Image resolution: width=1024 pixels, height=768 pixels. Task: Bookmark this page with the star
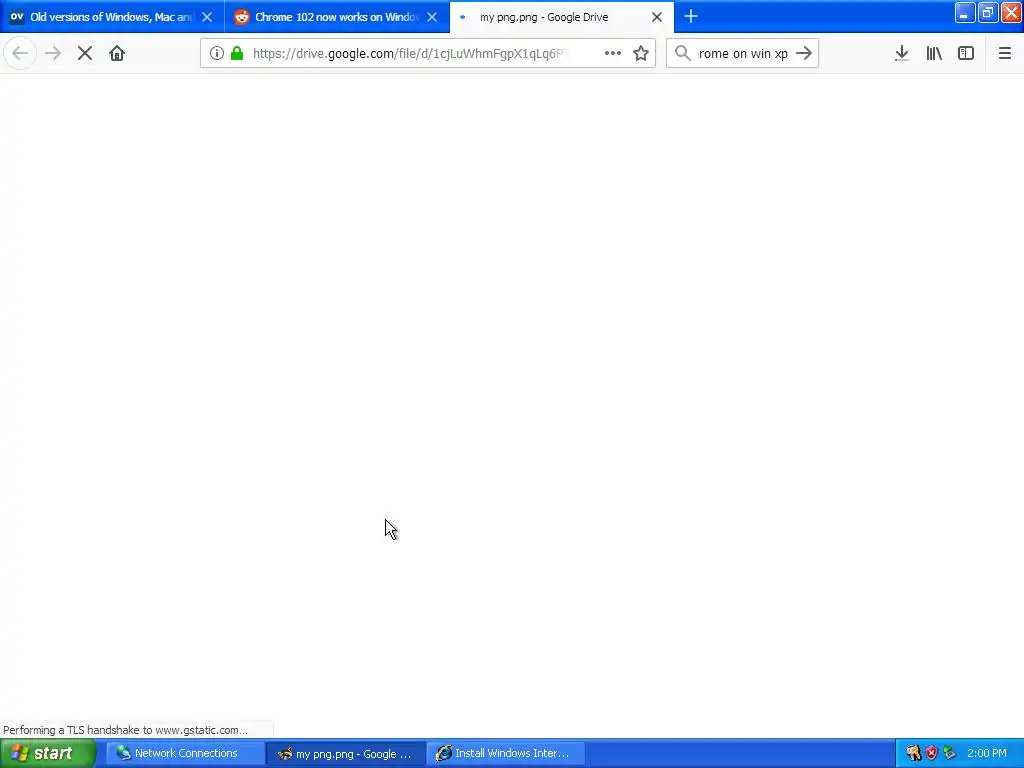[x=641, y=54]
